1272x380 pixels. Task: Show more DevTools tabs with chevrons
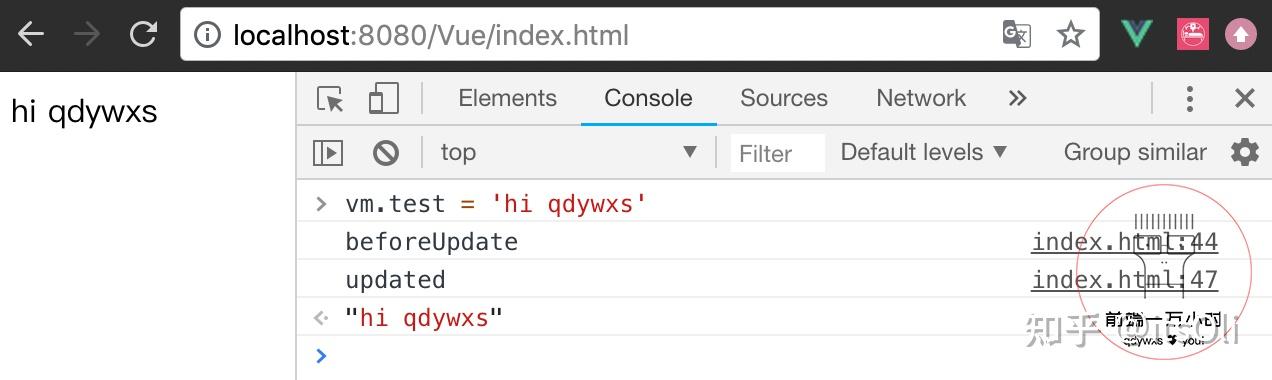(1017, 98)
